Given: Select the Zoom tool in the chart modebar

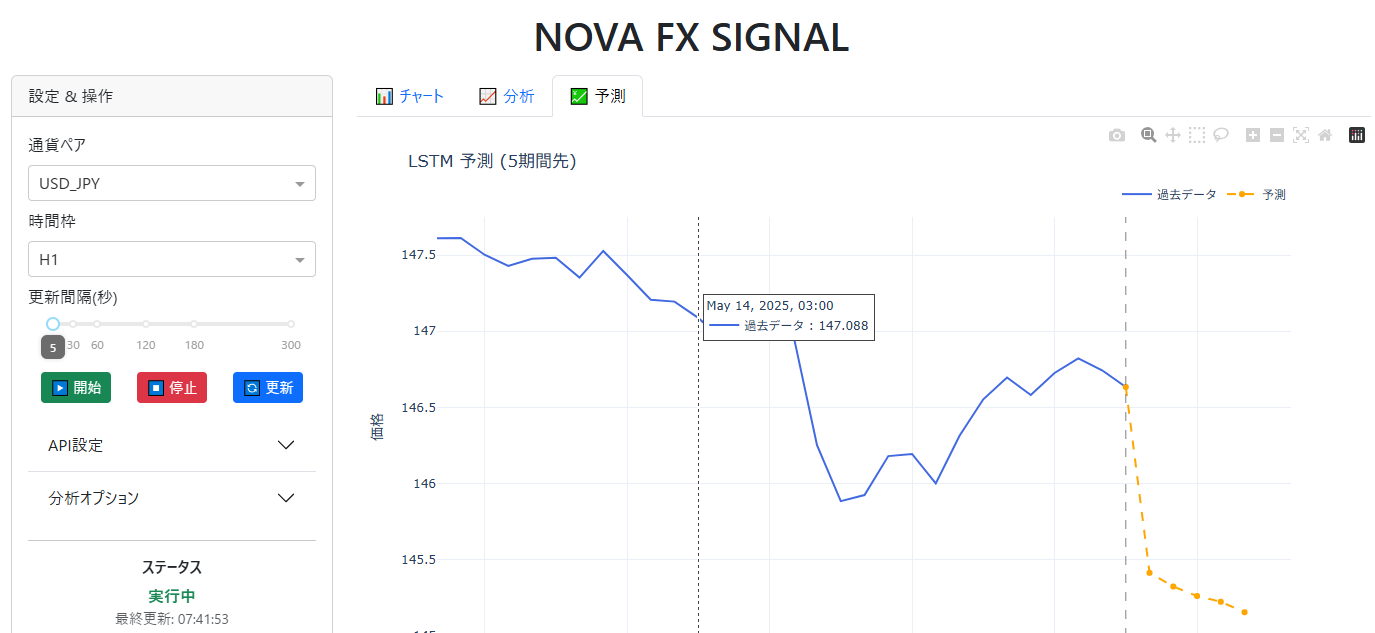Looking at the screenshot, I should 1149,135.
